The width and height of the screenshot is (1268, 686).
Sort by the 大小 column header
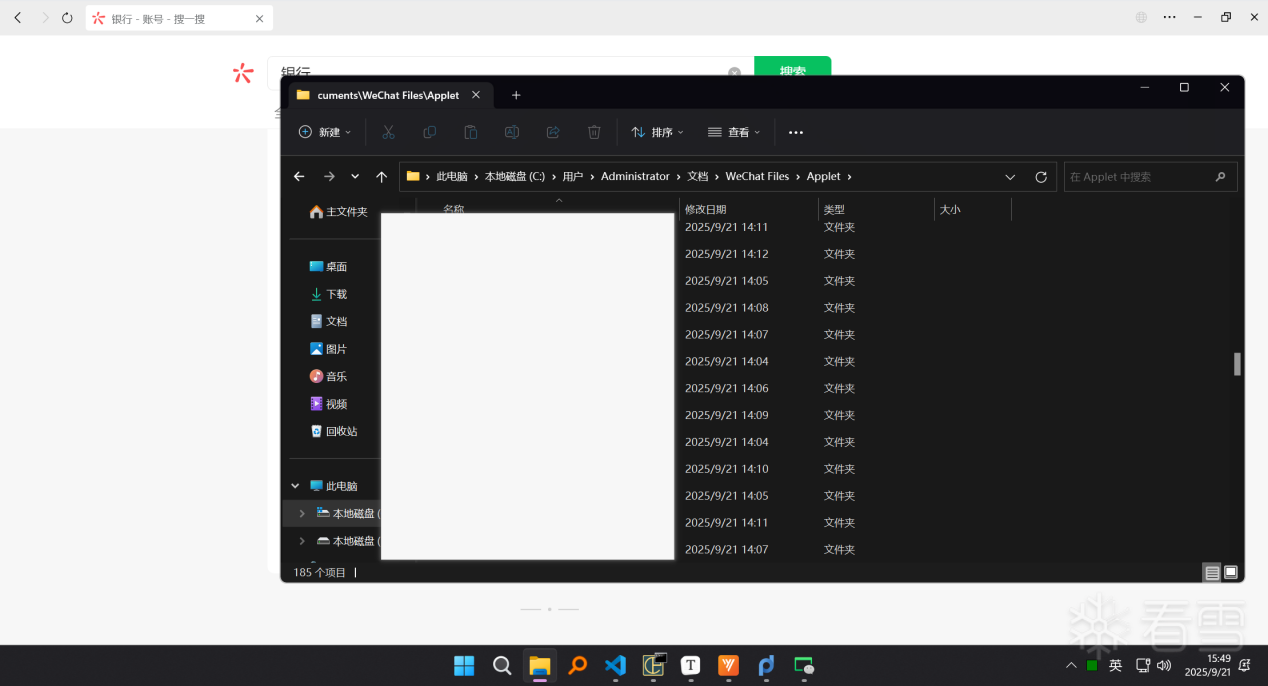(x=972, y=209)
